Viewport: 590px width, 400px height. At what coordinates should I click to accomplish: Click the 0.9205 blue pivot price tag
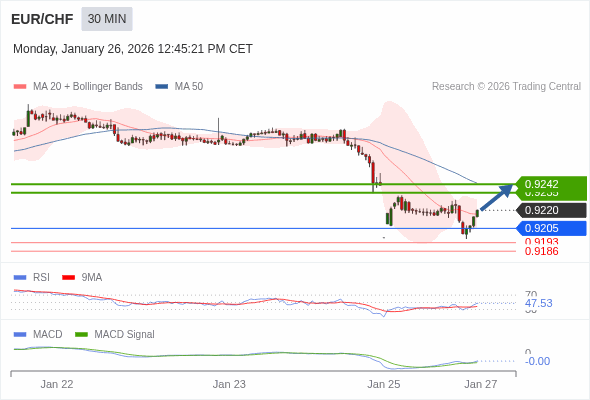coord(551,228)
